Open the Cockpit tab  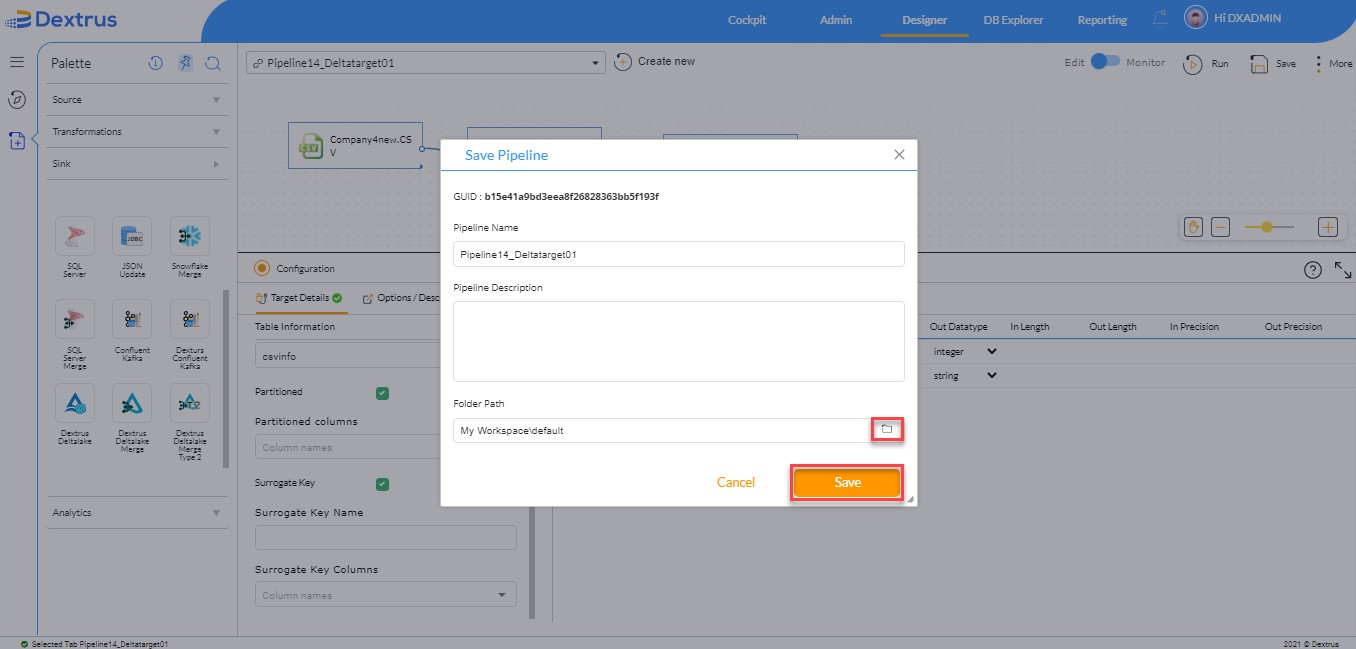(747, 20)
